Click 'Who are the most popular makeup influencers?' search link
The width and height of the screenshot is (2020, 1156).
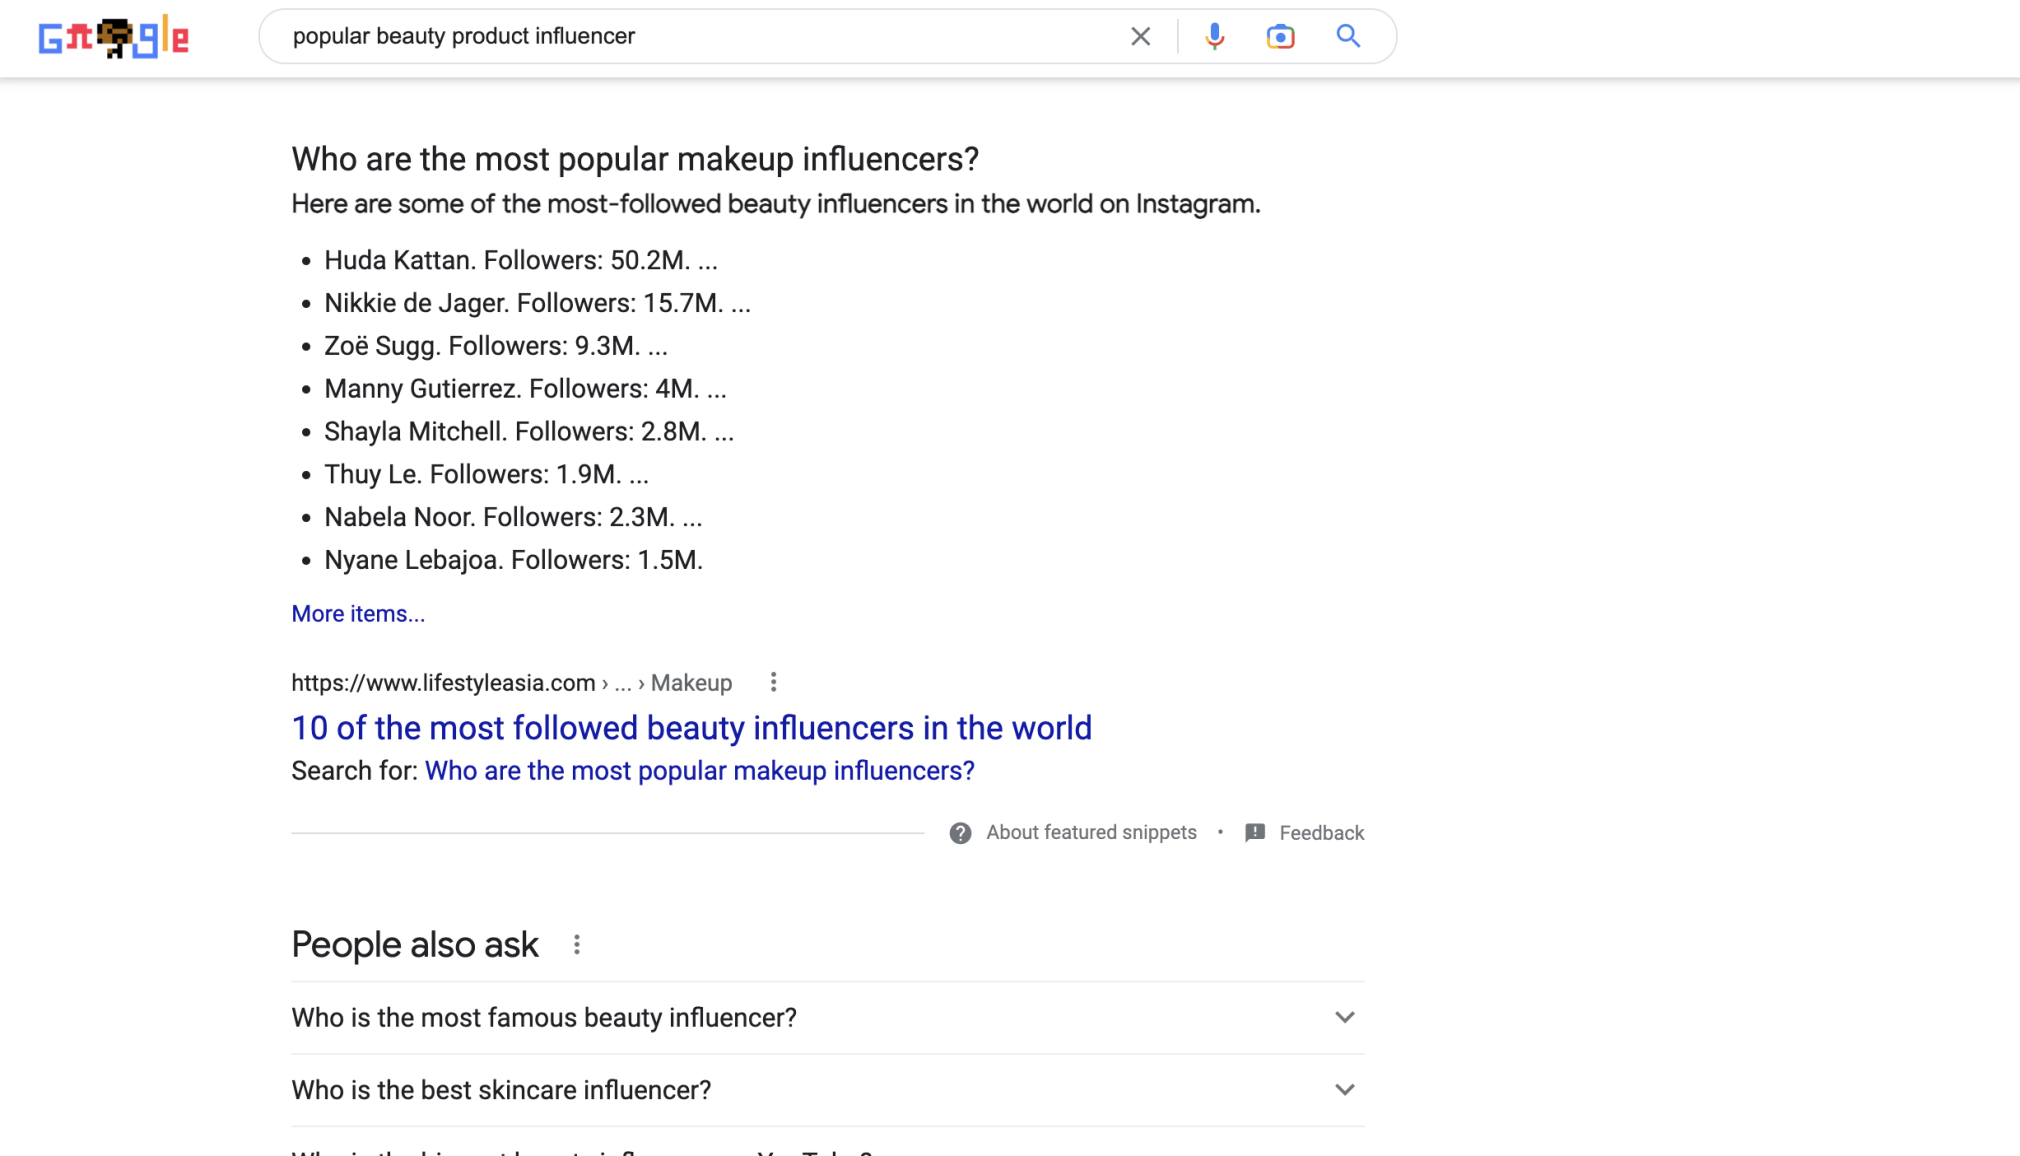(699, 770)
